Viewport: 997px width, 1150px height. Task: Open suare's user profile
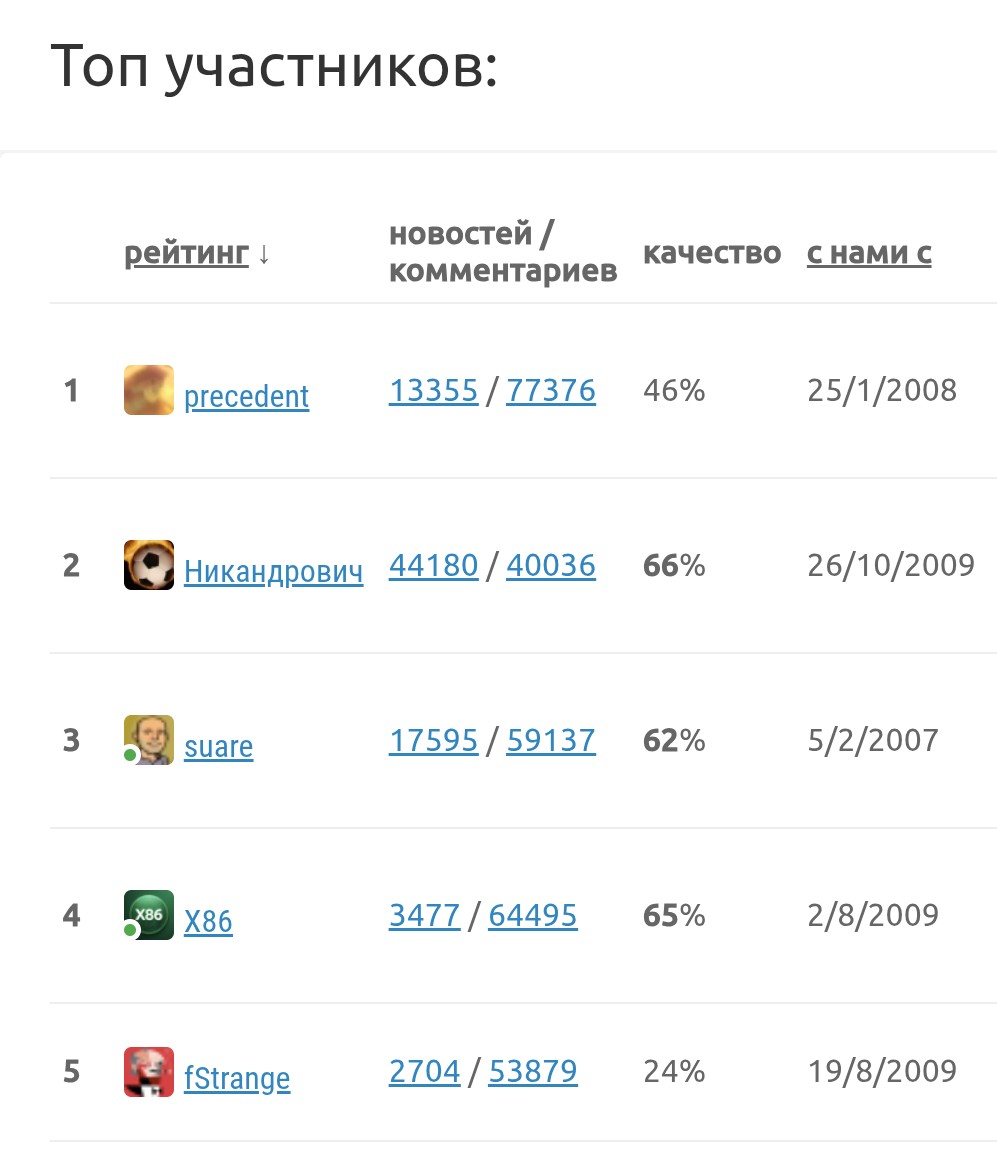(218, 747)
